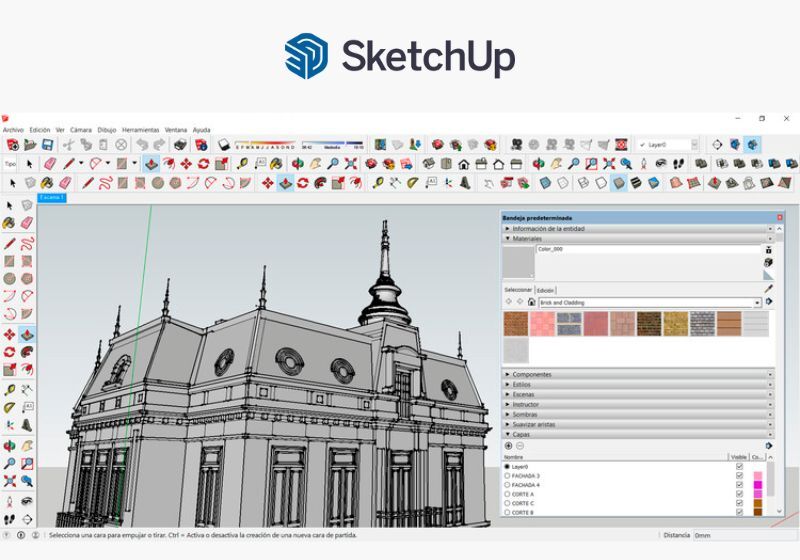Click the Color_000 material name field

[648, 249]
